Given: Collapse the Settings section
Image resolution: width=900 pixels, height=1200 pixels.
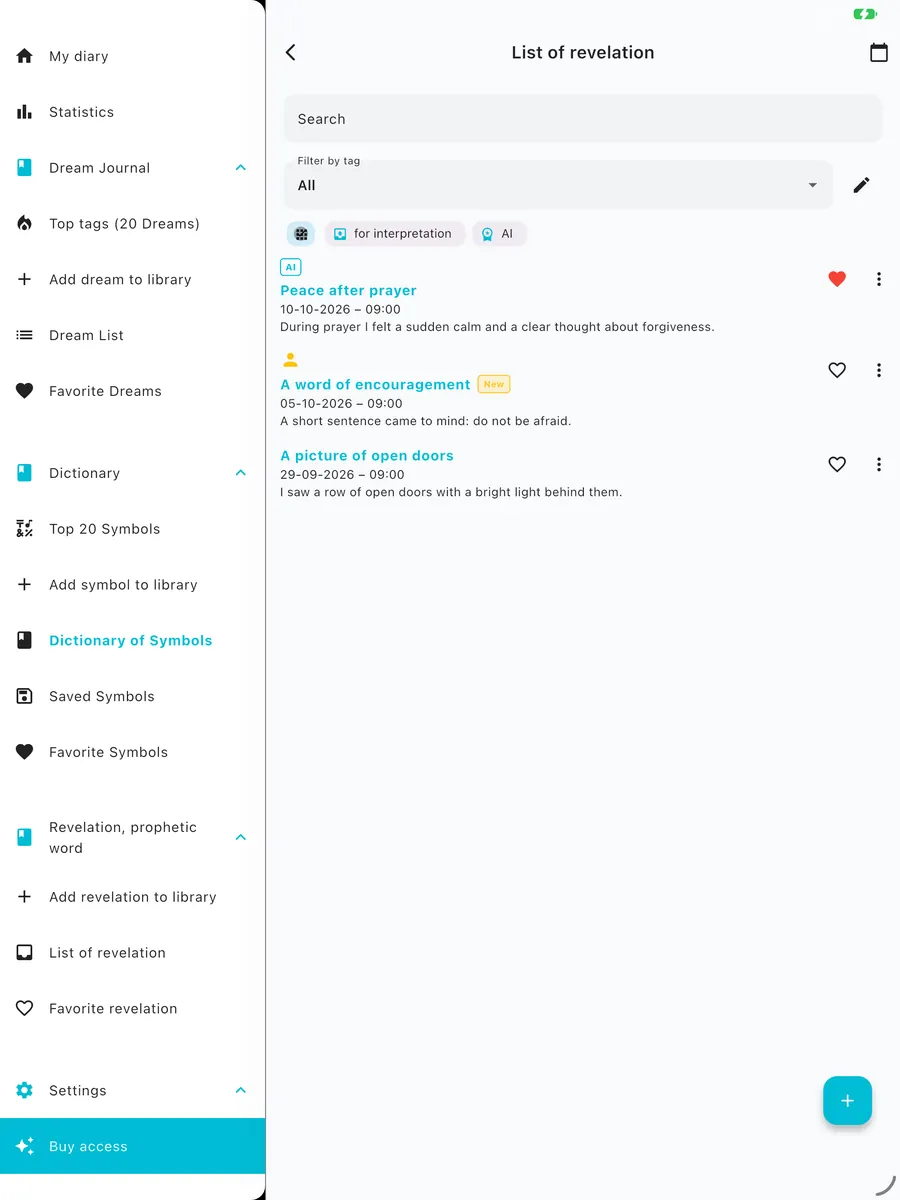Looking at the screenshot, I should tap(241, 1090).
